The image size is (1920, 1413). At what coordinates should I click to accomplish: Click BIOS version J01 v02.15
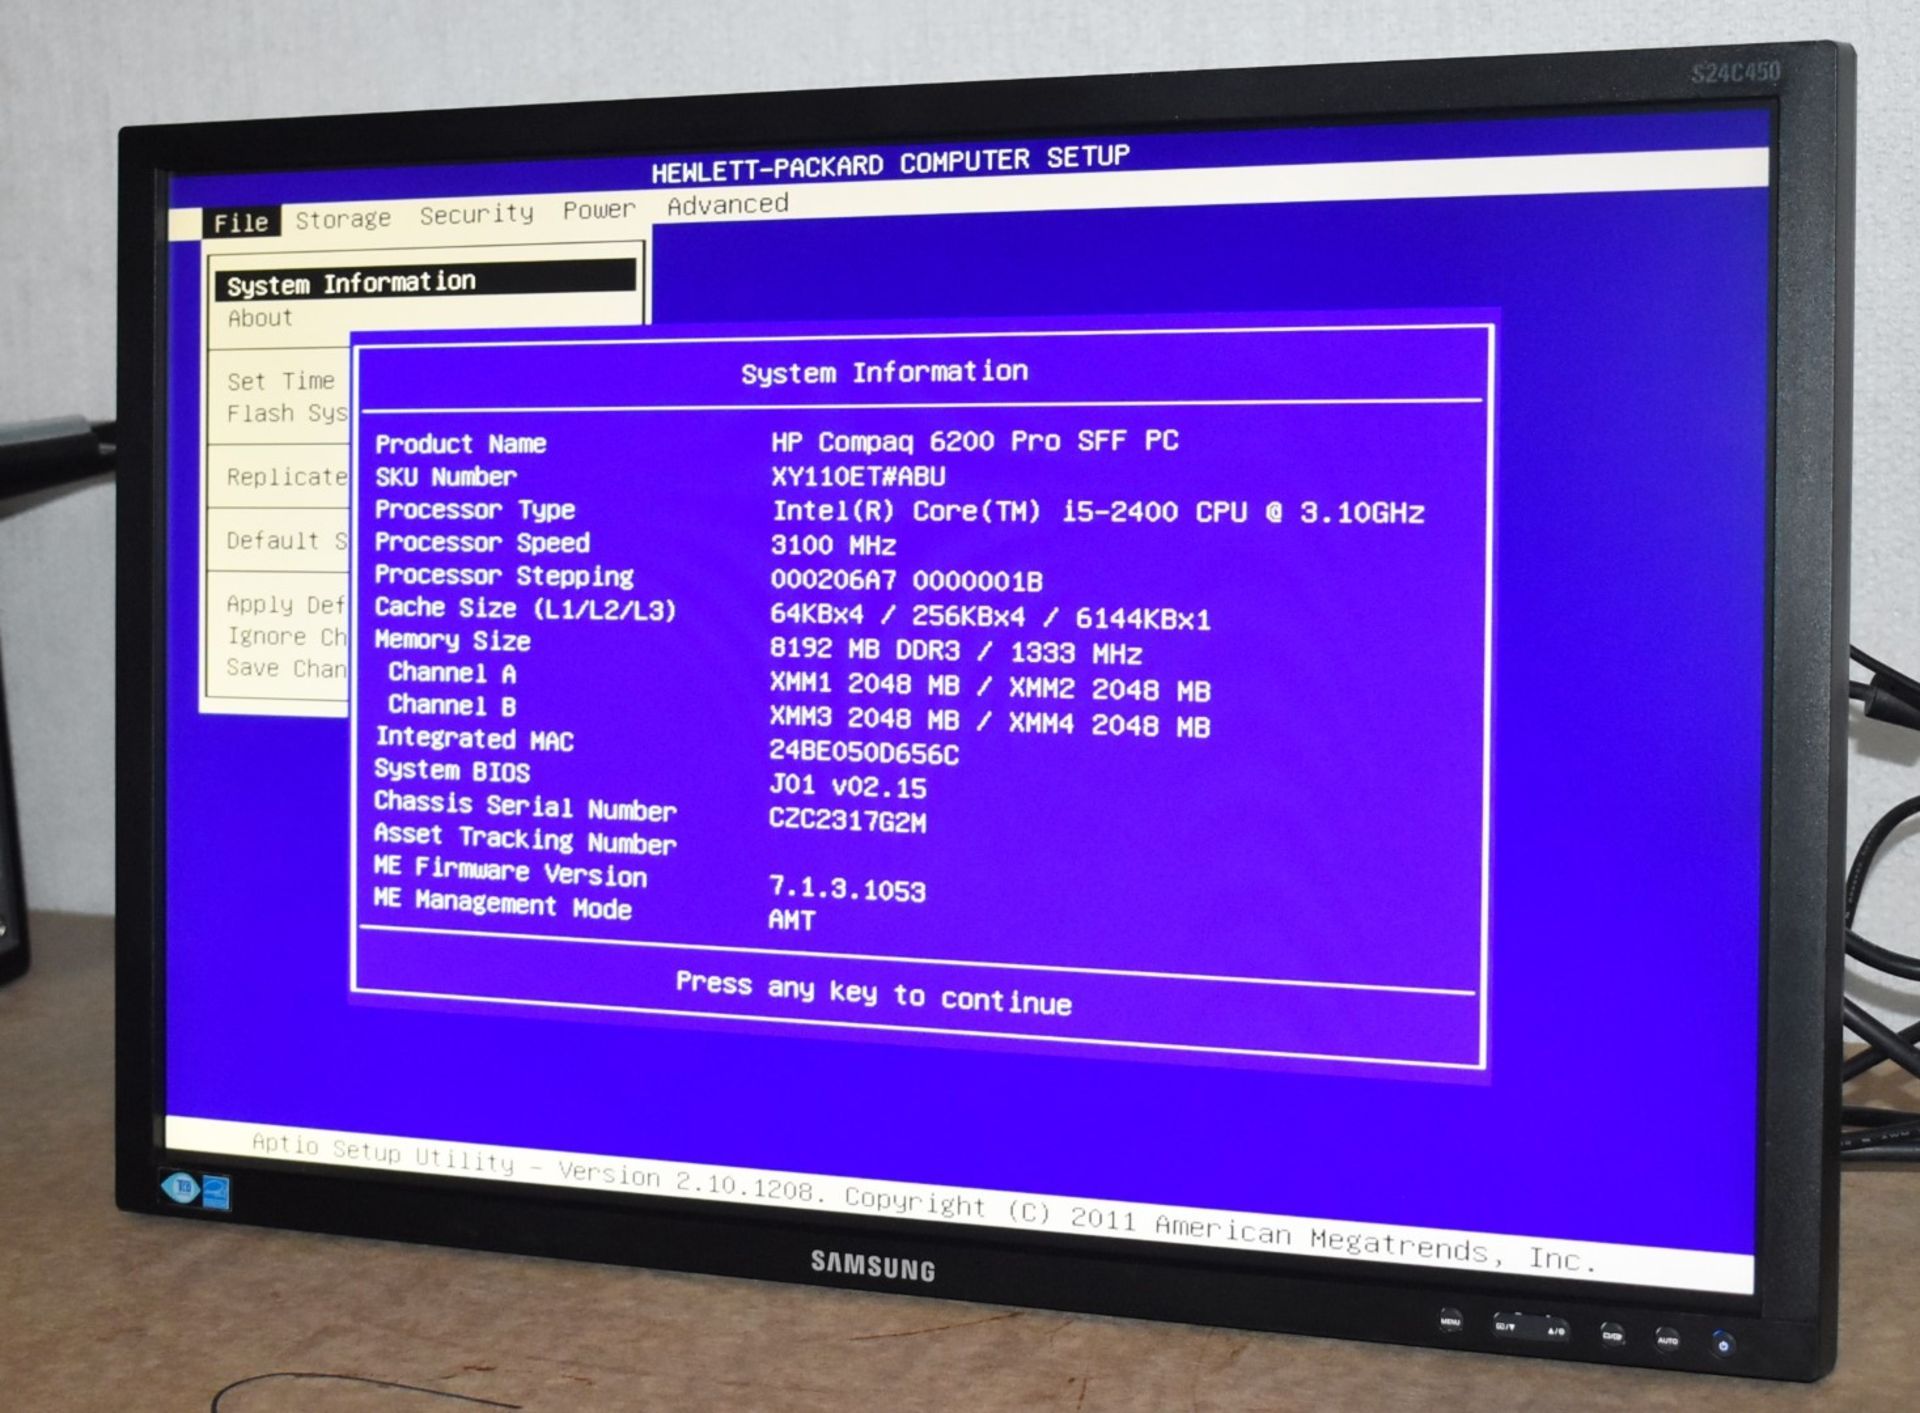[x=848, y=787]
